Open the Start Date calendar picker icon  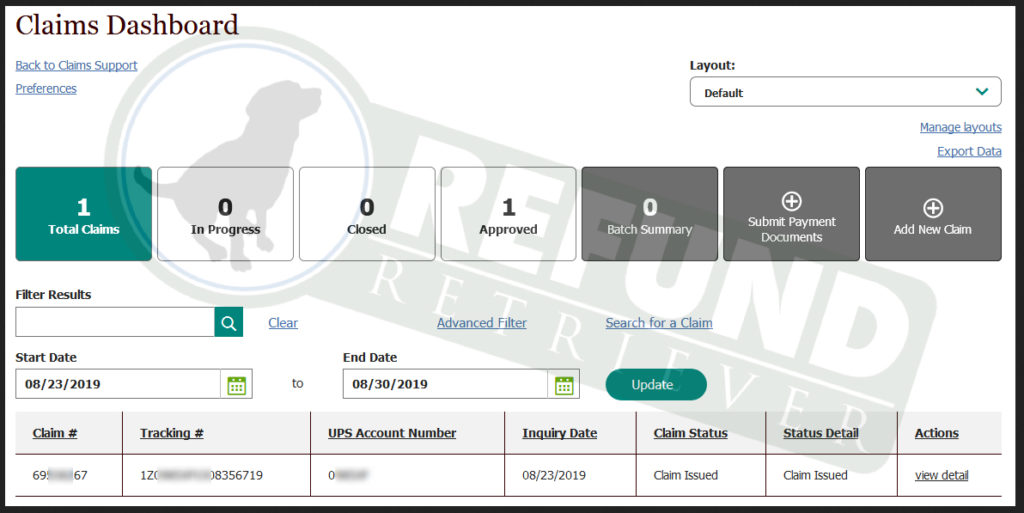tap(237, 385)
